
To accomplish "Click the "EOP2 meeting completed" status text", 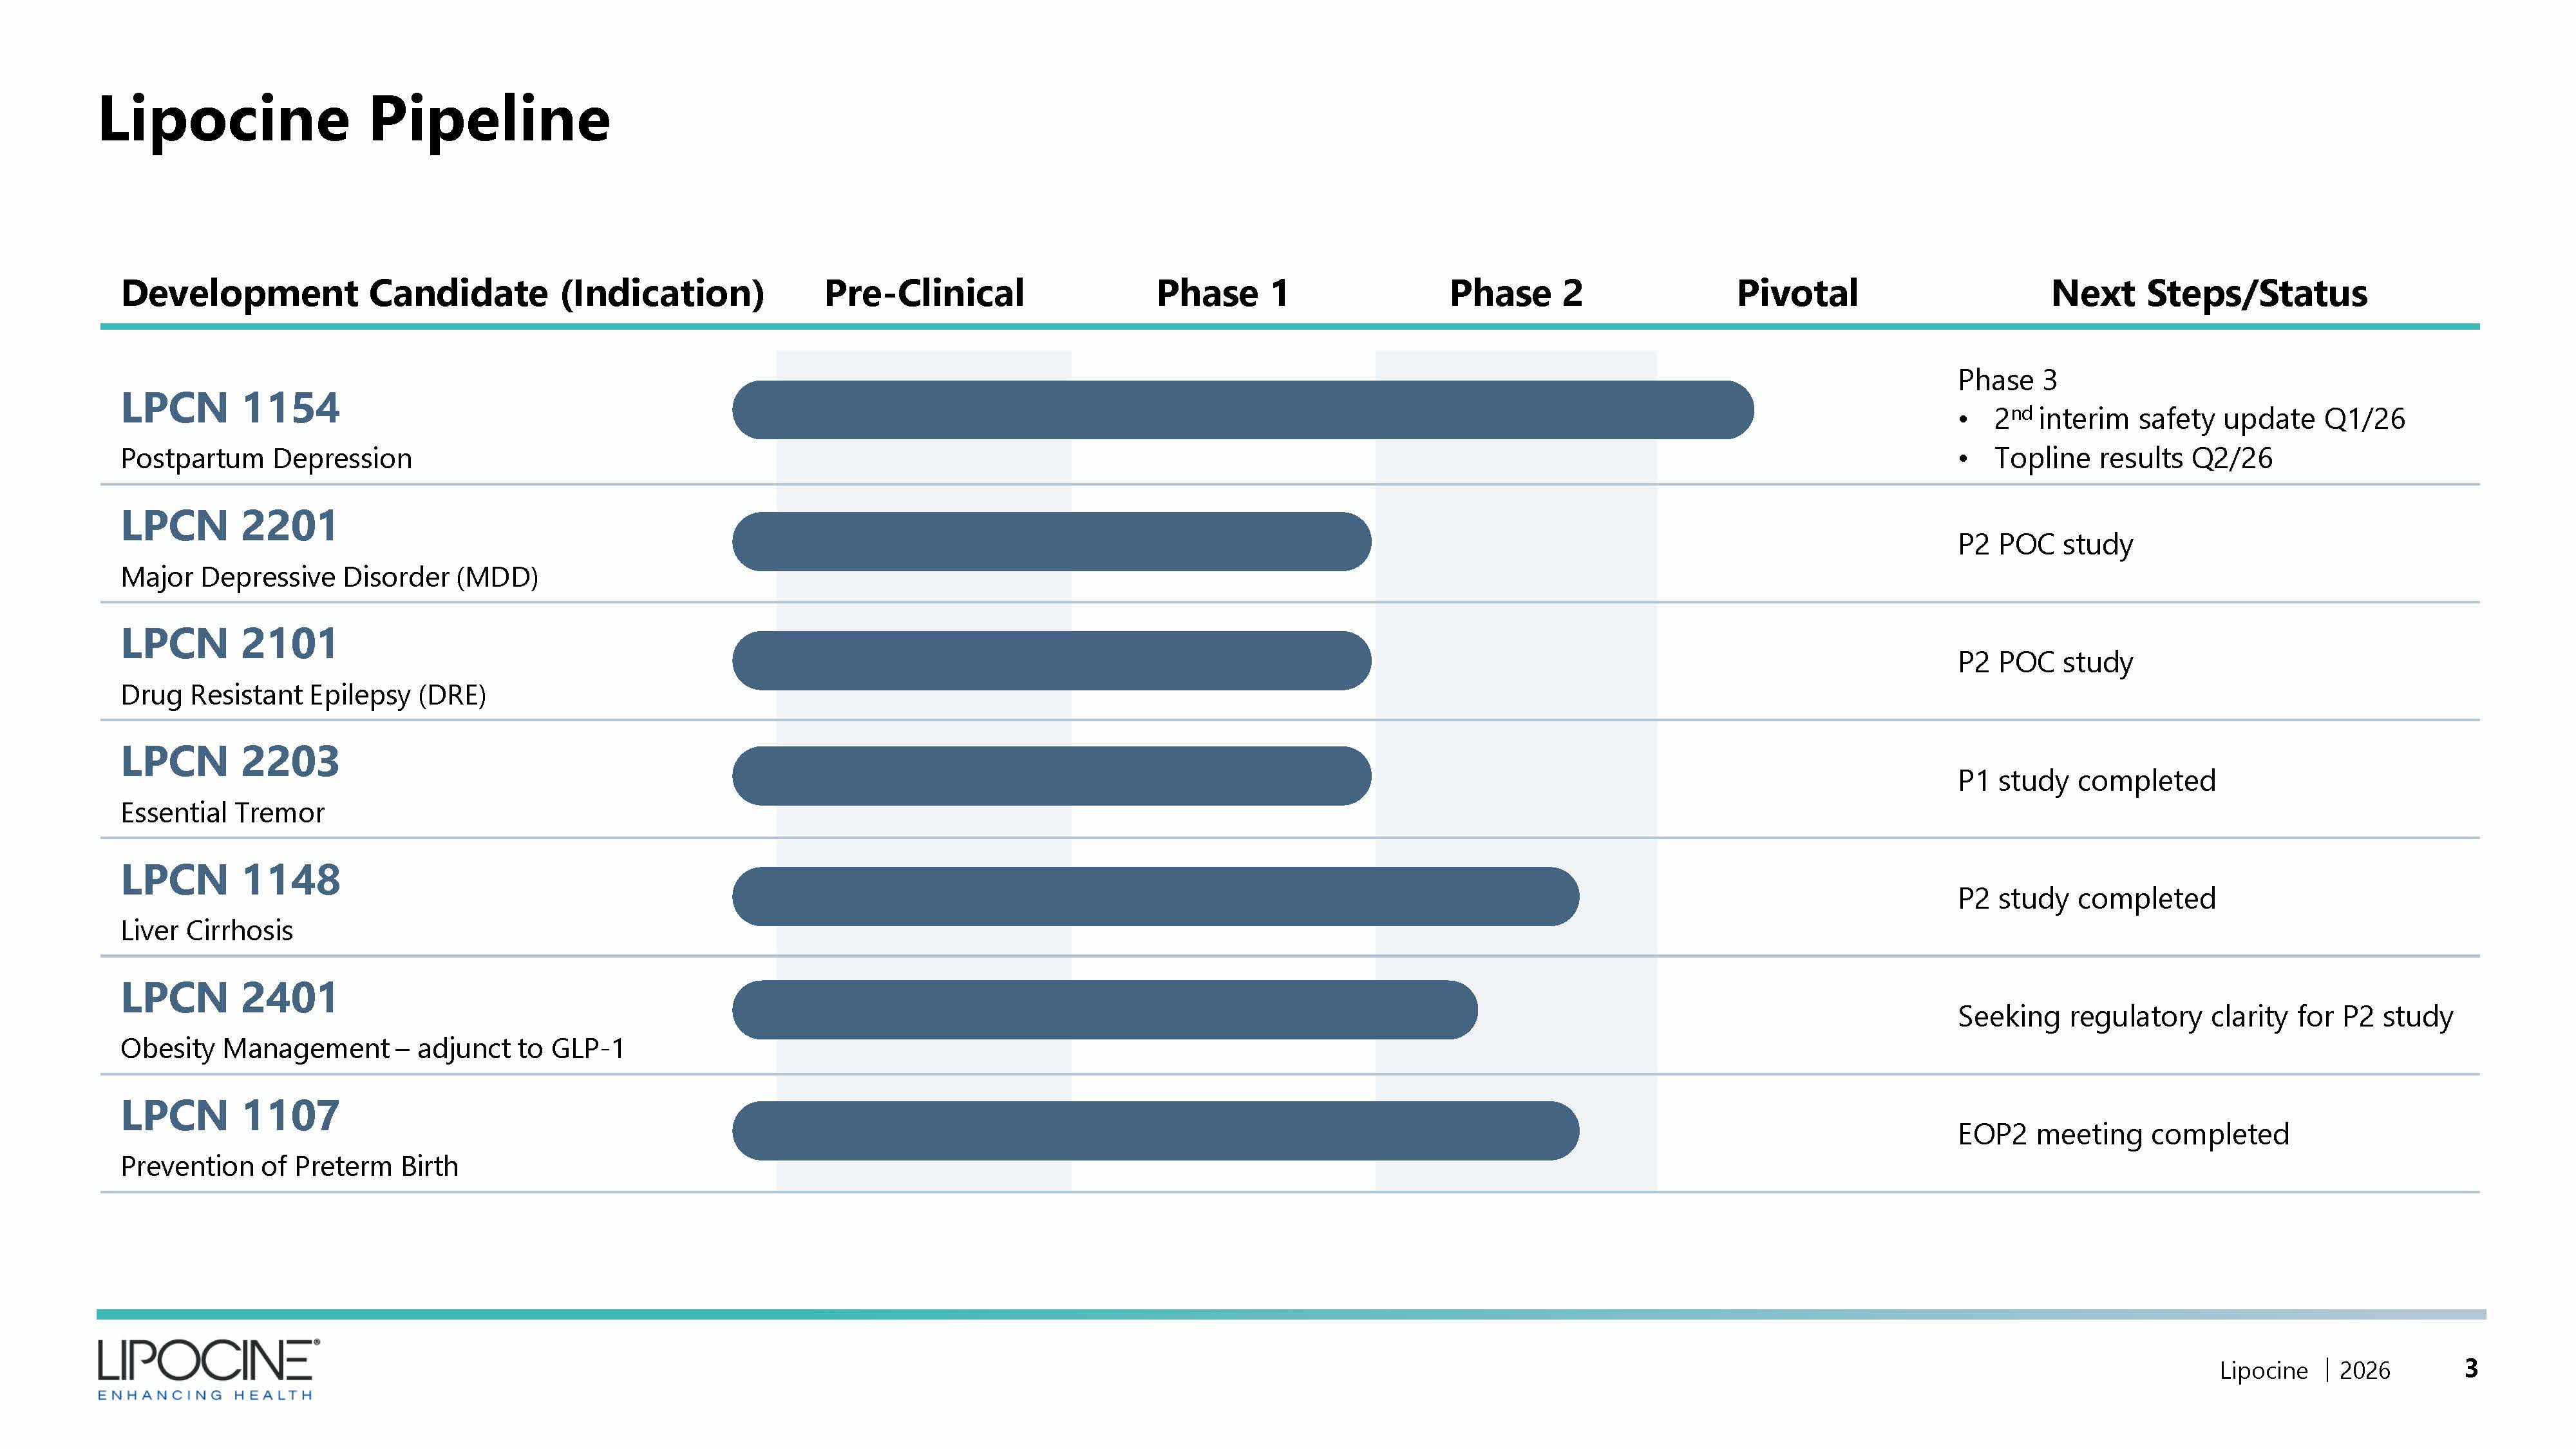I will (2123, 1134).
